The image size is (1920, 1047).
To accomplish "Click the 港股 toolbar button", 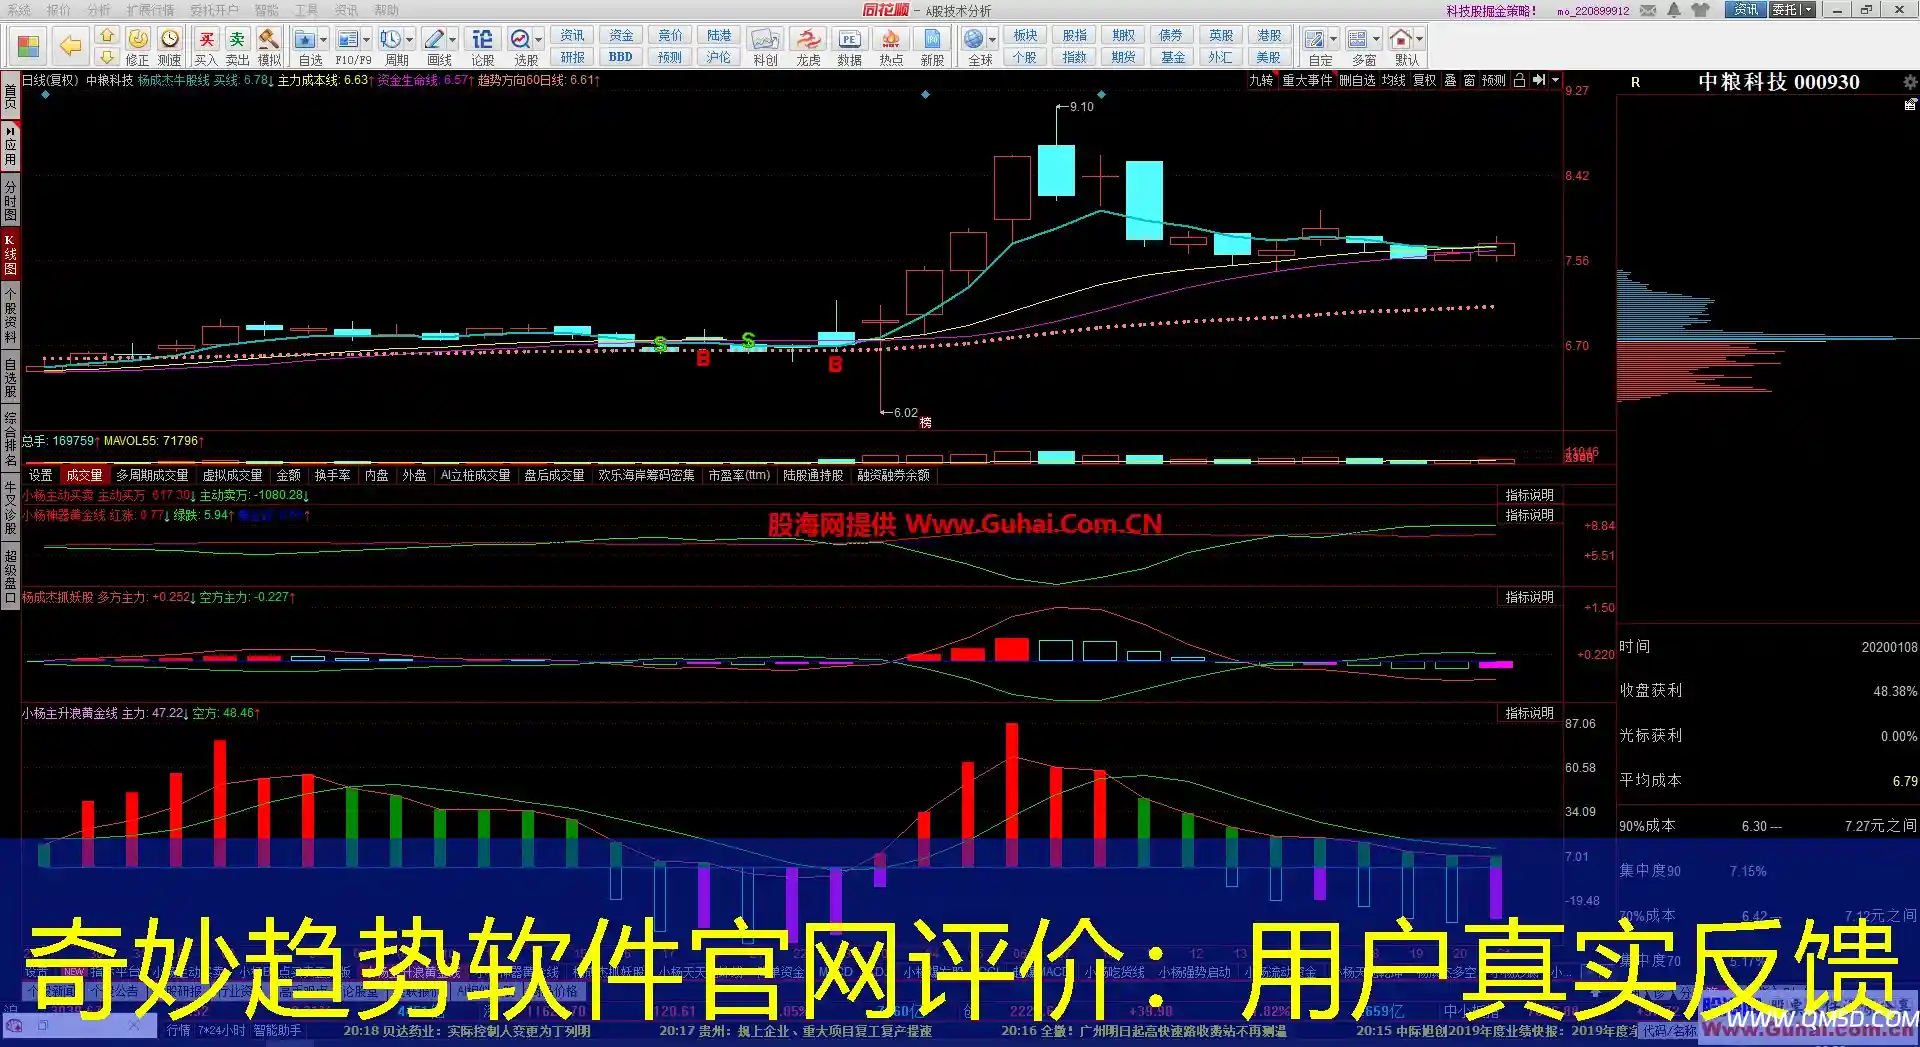I will [x=1269, y=36].
